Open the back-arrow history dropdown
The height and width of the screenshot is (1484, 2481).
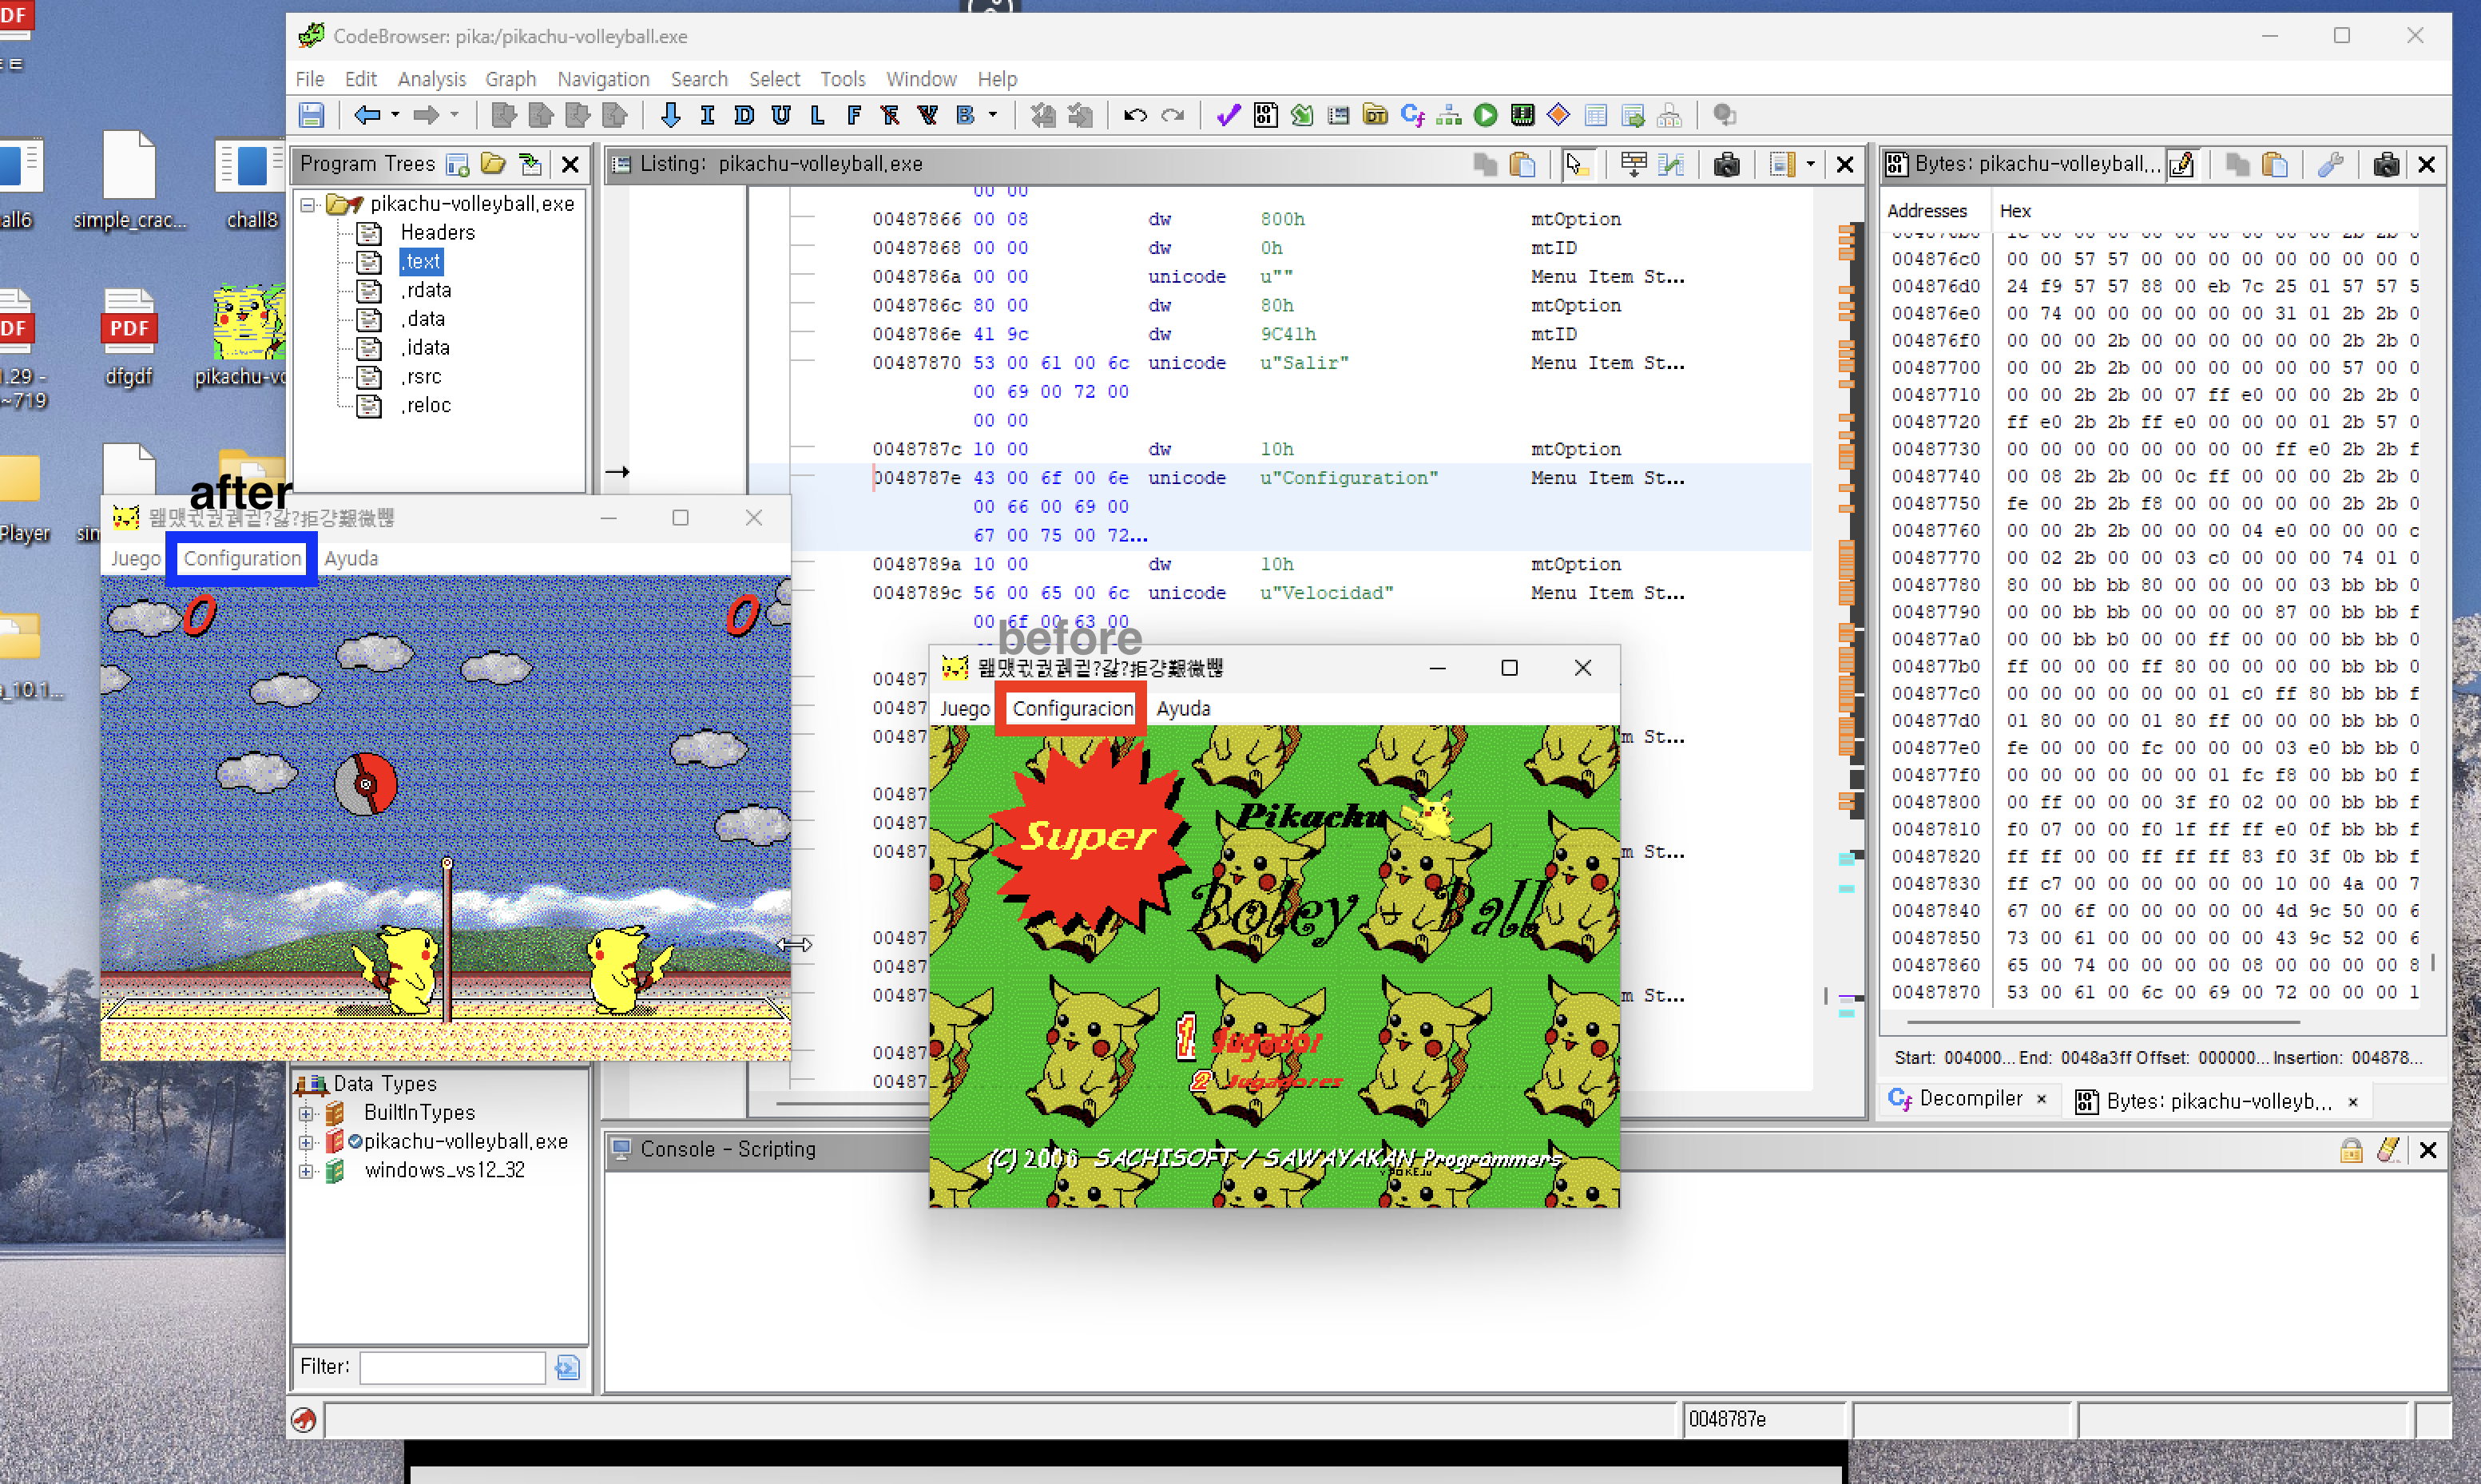tap(395, 116)
